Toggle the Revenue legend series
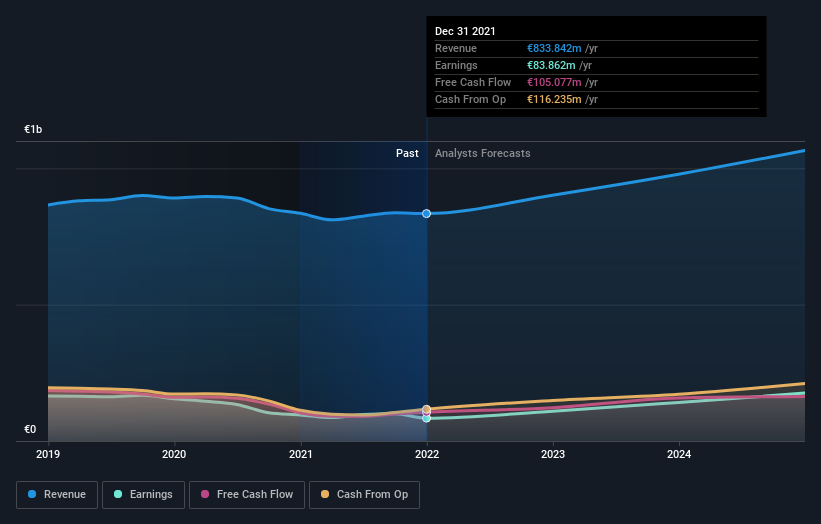The image size is (821, 524). click(57, 495)
